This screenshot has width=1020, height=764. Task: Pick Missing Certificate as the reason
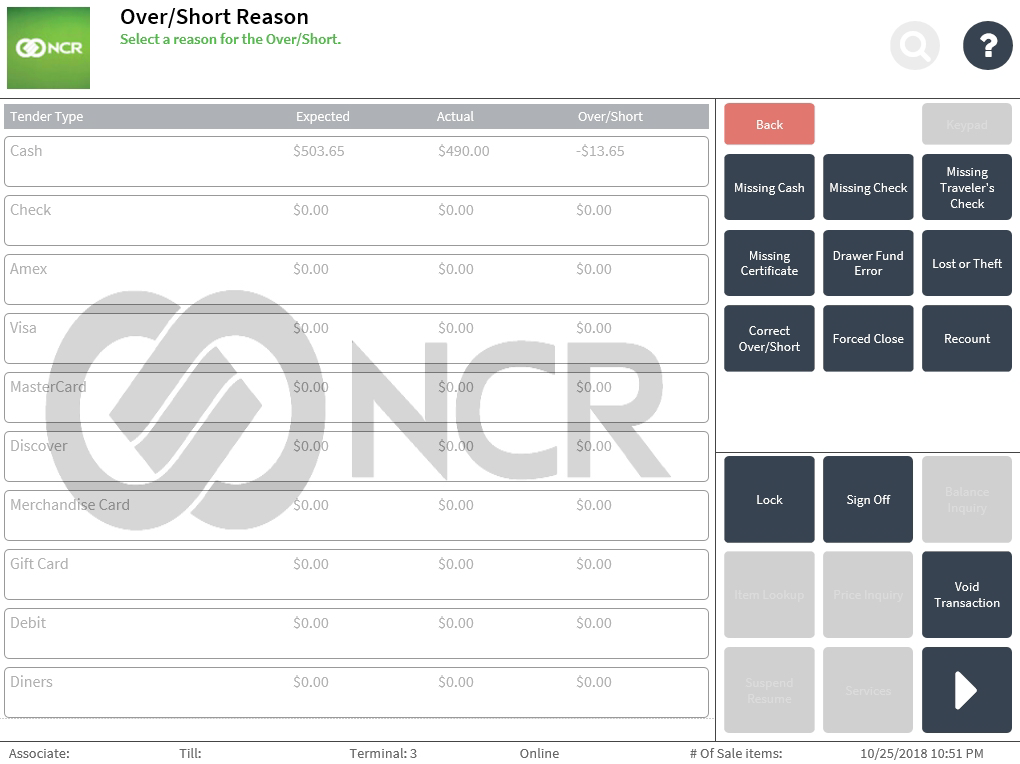[769, 263]
